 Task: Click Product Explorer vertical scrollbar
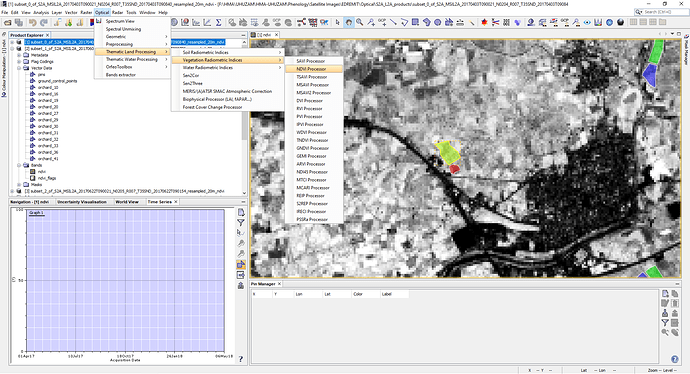[x=244, y=117]
